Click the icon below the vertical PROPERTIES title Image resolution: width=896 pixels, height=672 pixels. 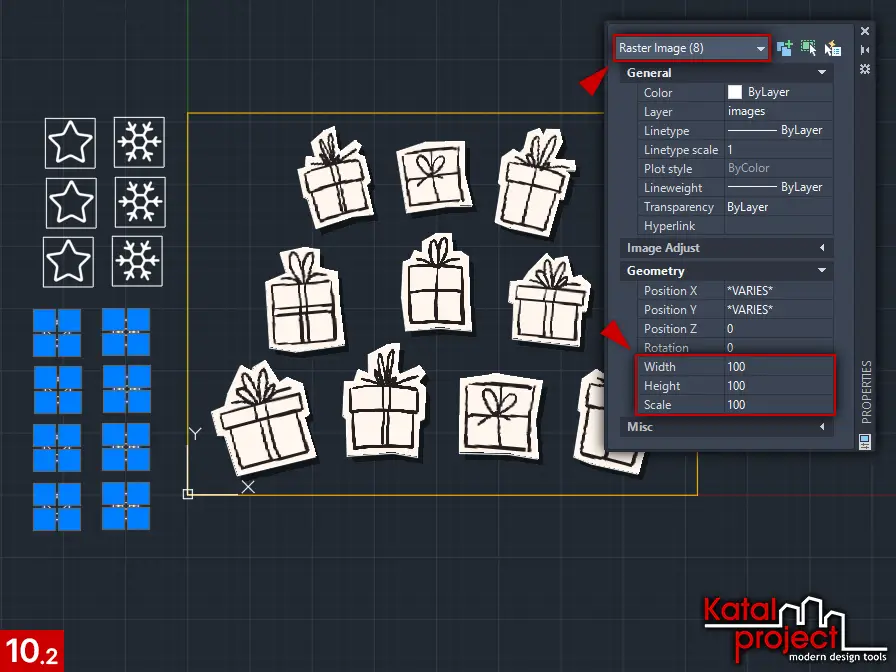click(865, 440)
